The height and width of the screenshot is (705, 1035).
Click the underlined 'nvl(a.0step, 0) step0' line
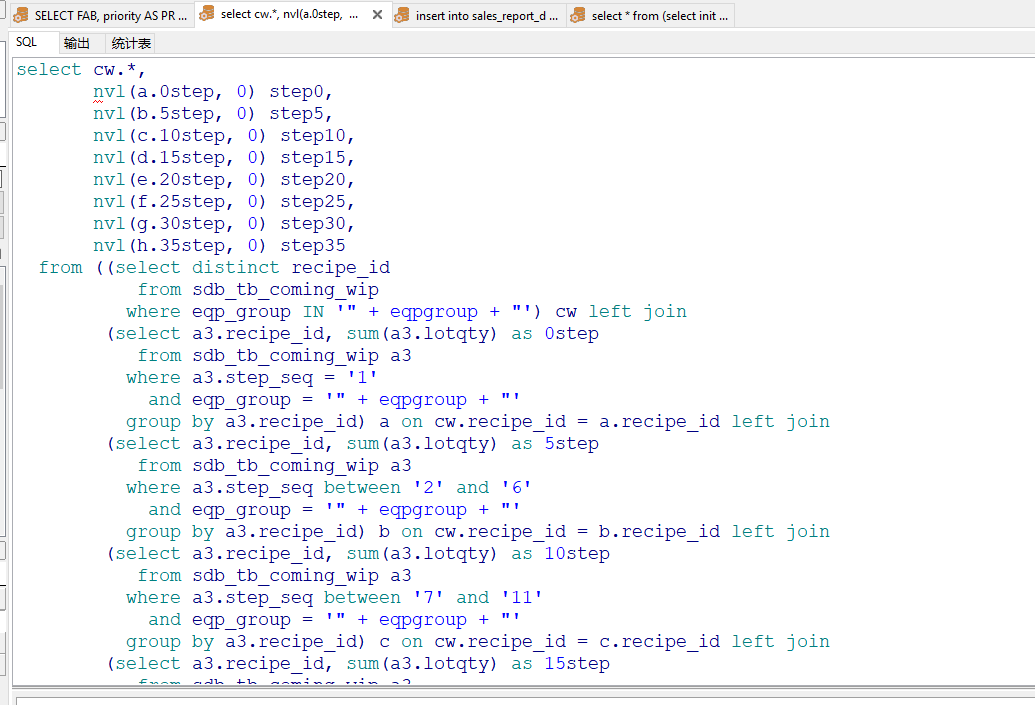coord(213,91)
